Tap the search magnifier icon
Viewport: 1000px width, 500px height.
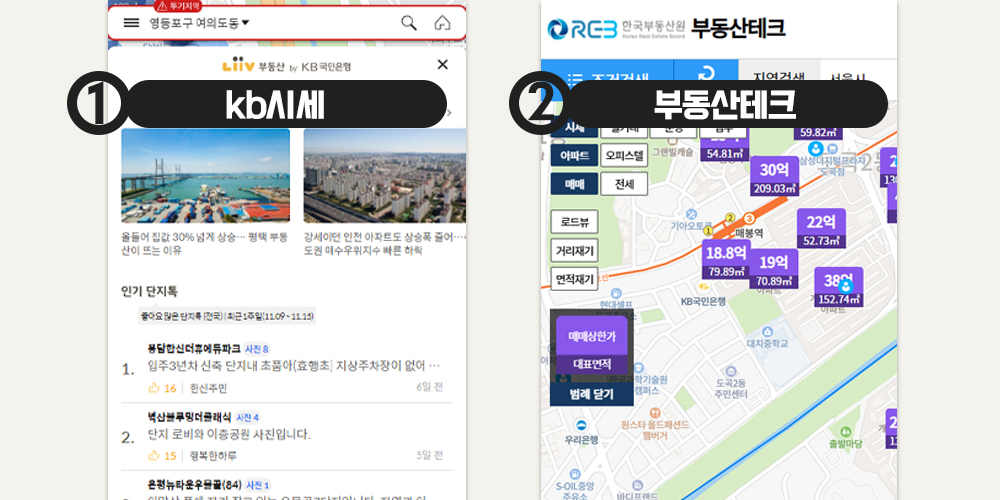(409, 23)
